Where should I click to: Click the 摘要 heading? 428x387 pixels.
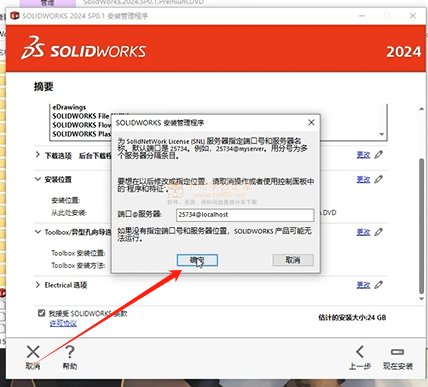(x=43, y=87)
